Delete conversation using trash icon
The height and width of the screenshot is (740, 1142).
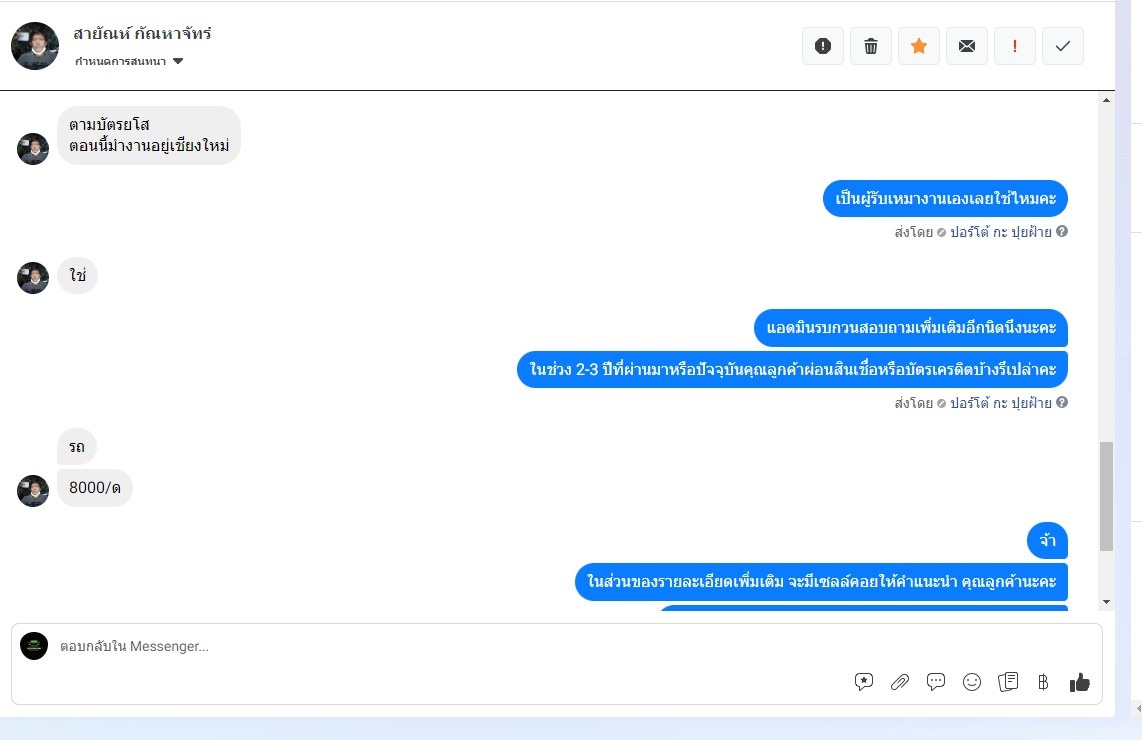[871, 46]
